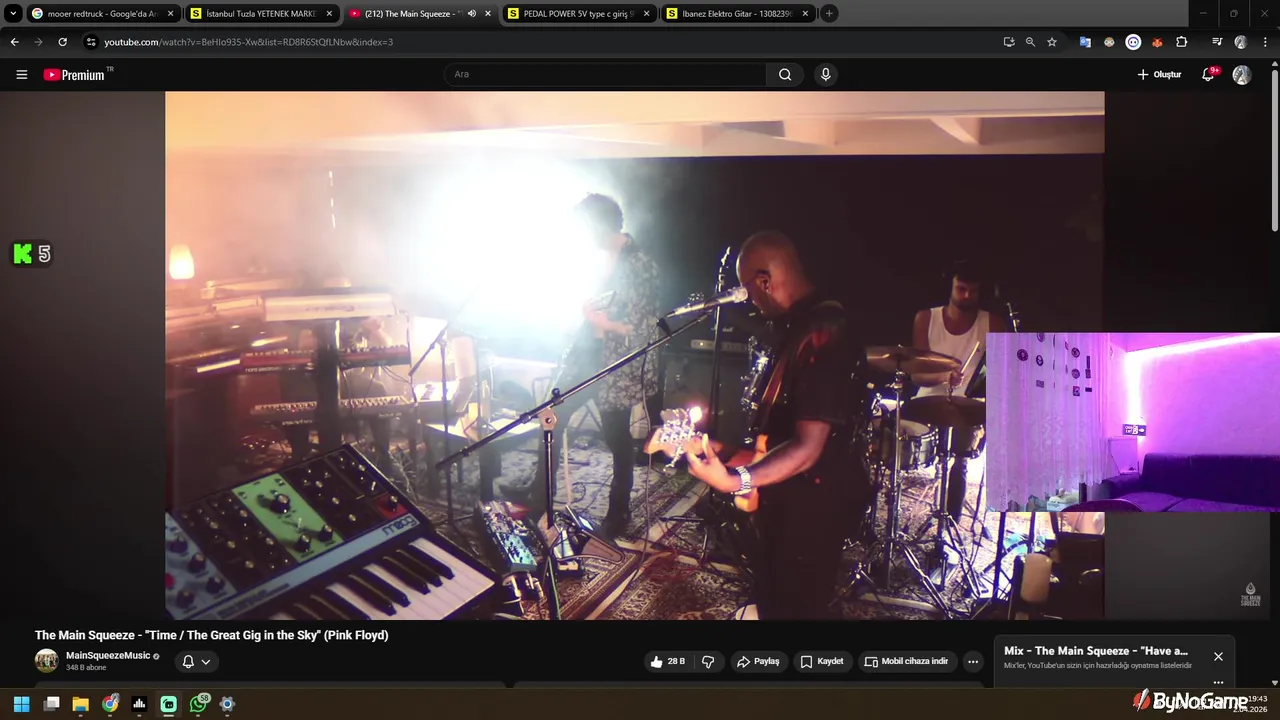
Task: Open browser zoom indicator icon
Action: click(x=1030, y=42)
